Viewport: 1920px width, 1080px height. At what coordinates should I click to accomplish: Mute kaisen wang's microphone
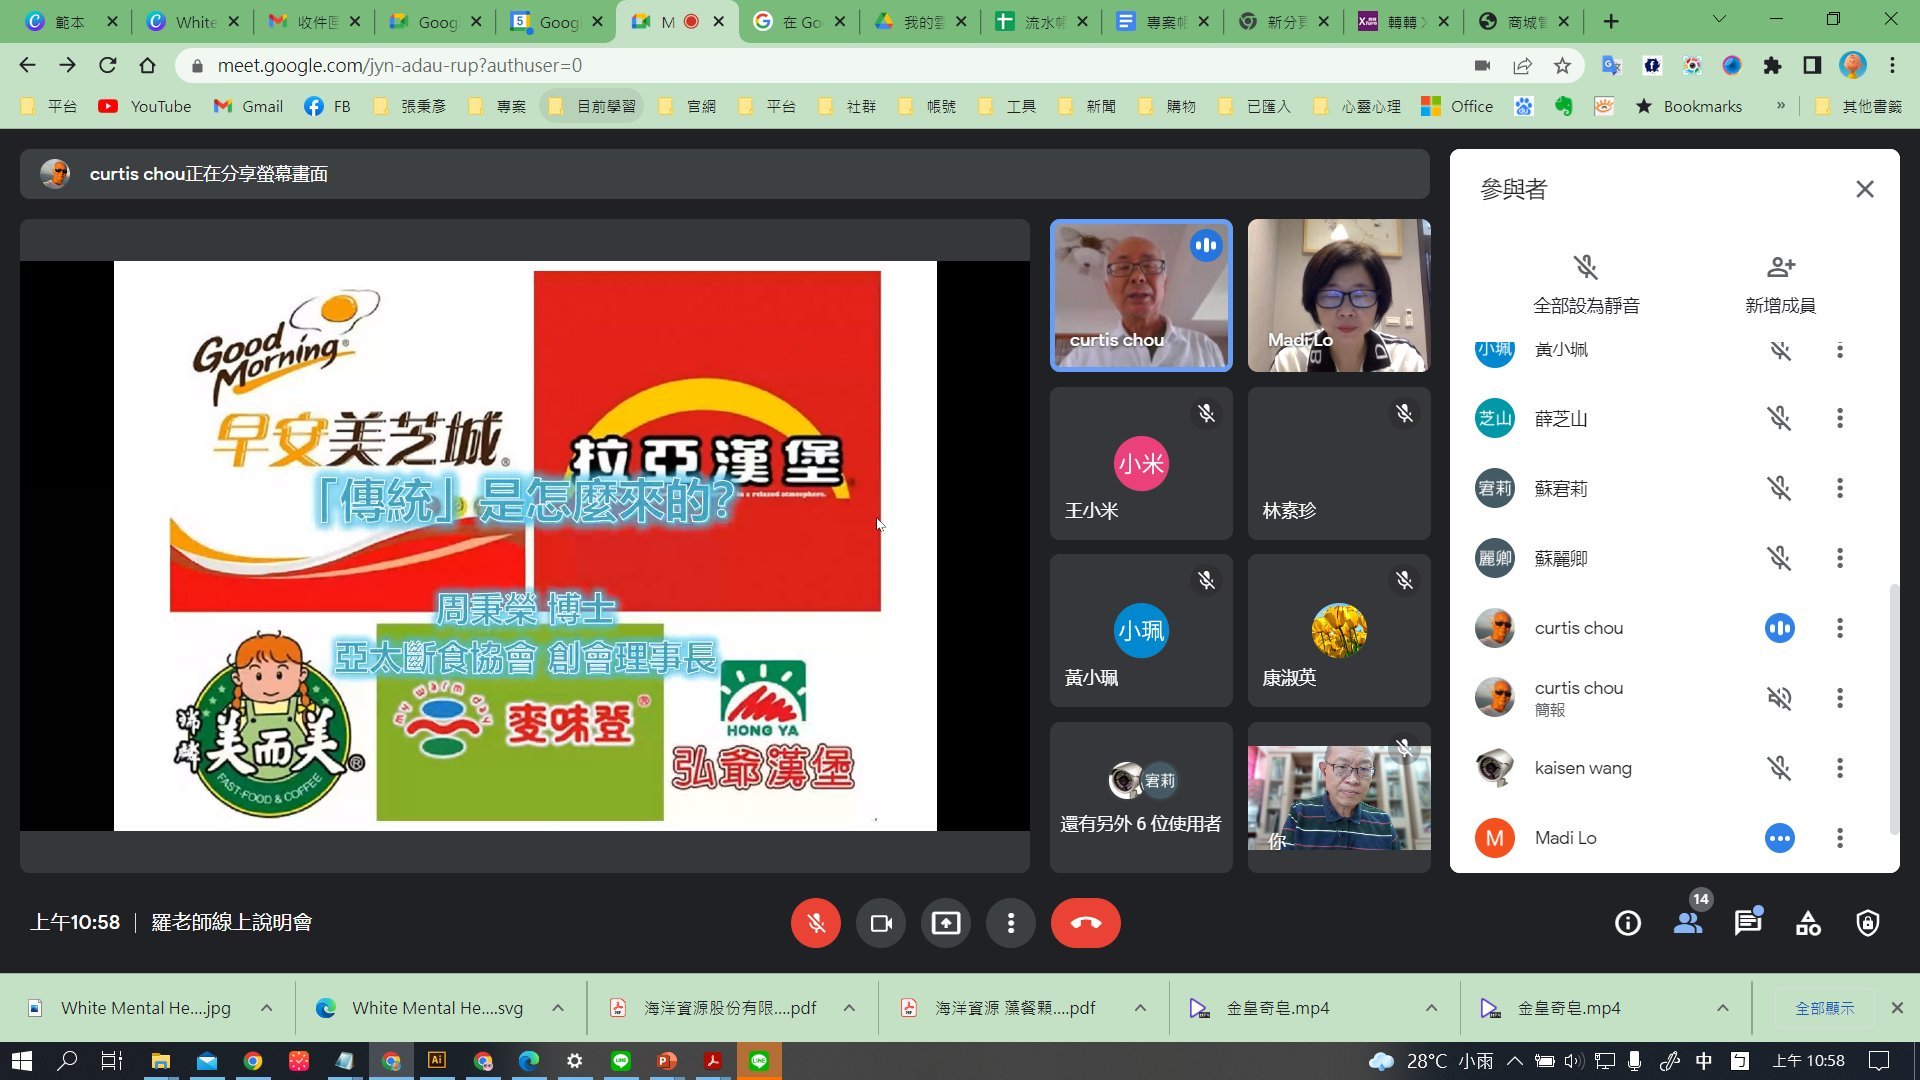tap(1779, 768)
